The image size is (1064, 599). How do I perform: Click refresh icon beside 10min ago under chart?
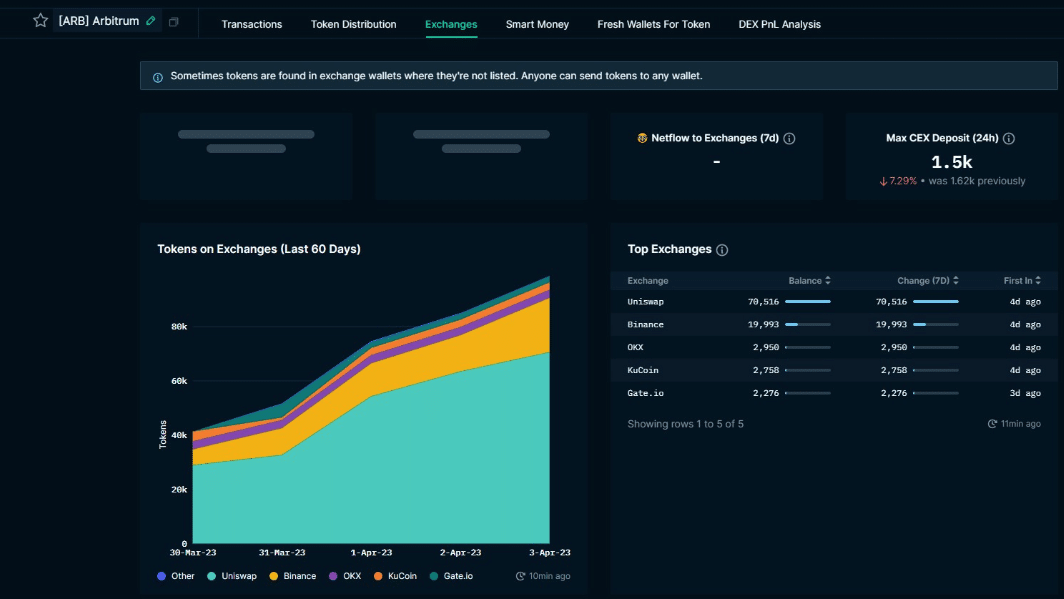521,576
